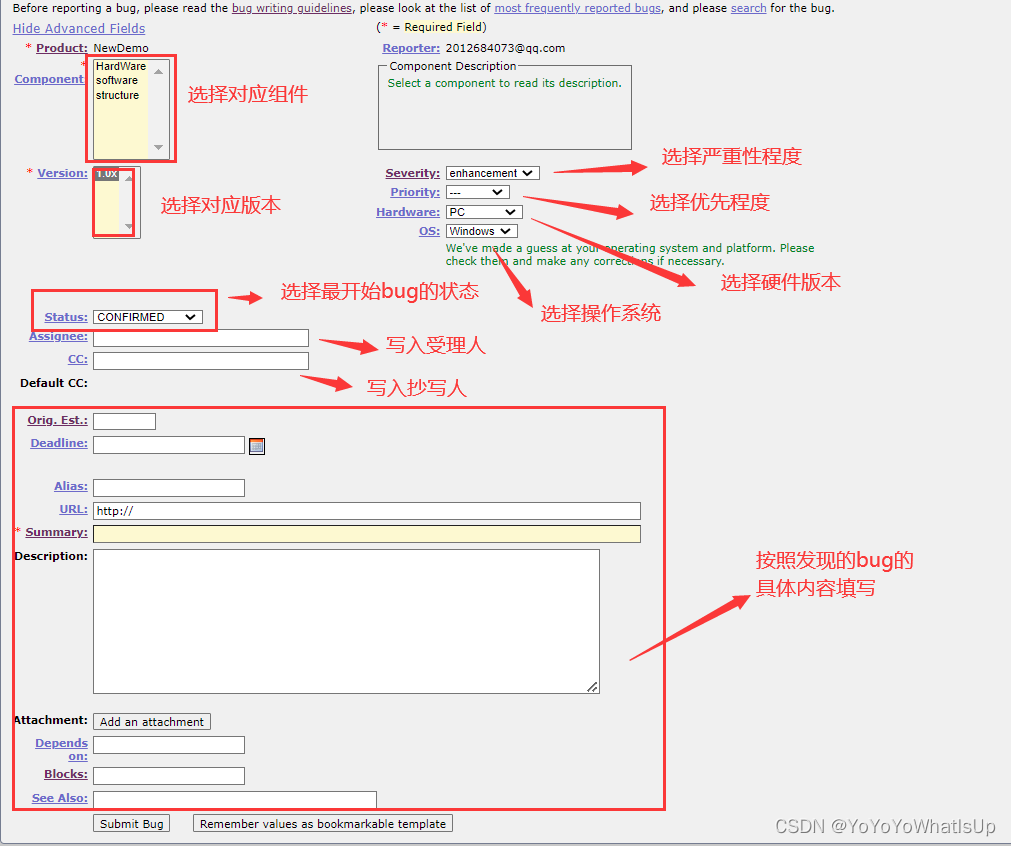Click into the URL field containing http://
This screenshot has width=1011, height=846.
367,511
